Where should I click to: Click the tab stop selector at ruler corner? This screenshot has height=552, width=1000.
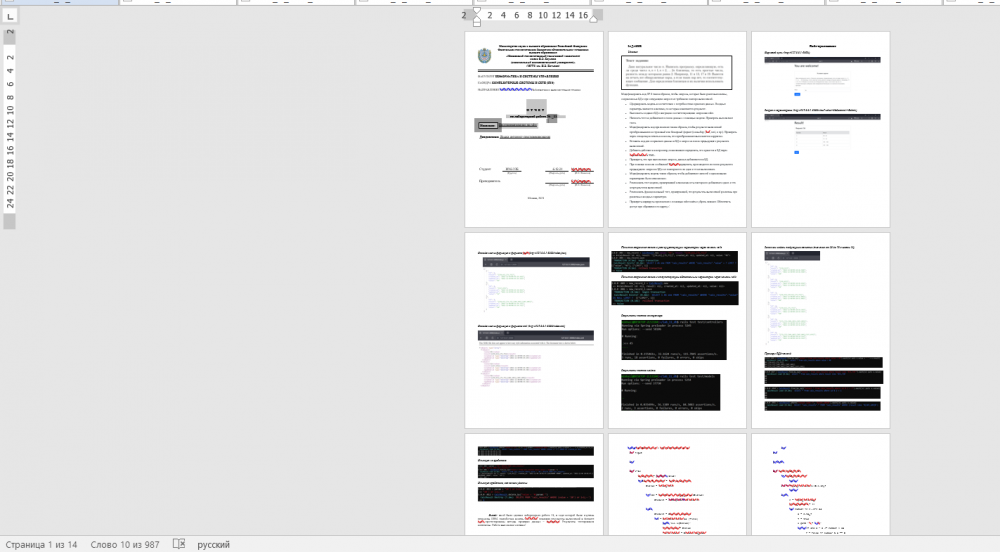(10, 15)
